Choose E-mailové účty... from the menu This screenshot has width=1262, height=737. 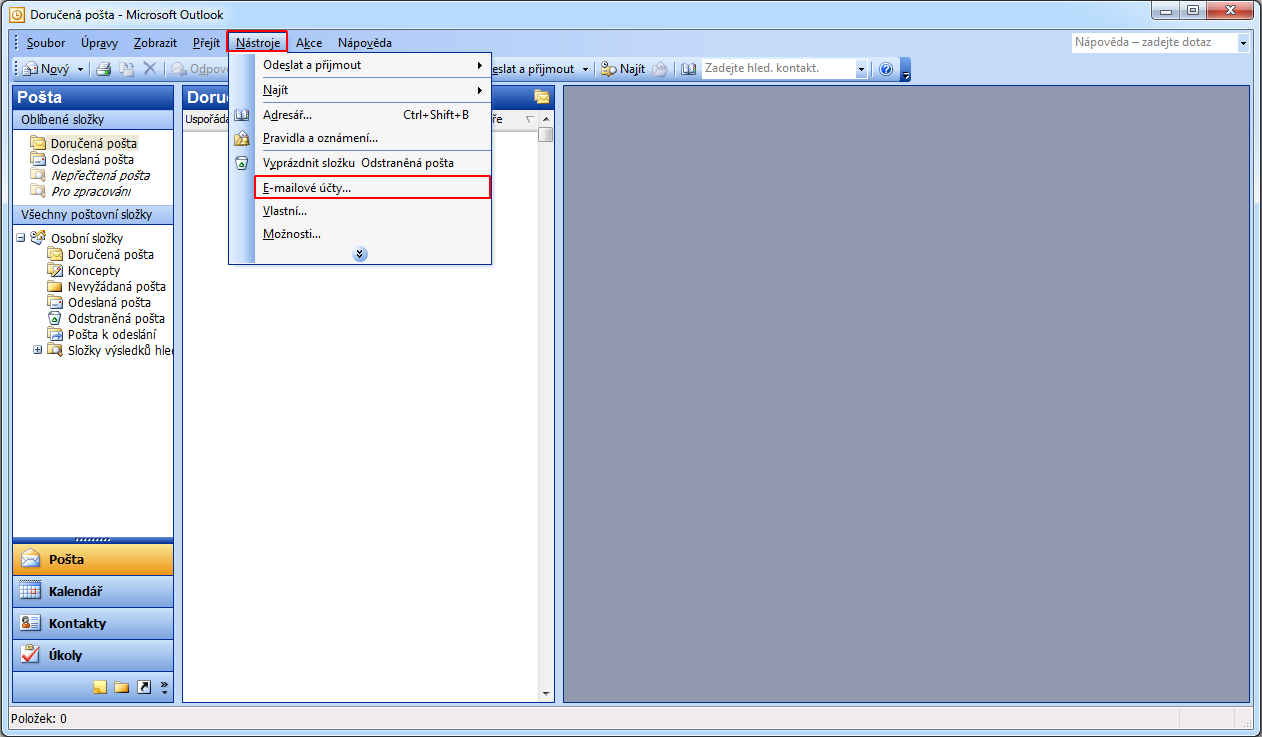tap(372, 187)
